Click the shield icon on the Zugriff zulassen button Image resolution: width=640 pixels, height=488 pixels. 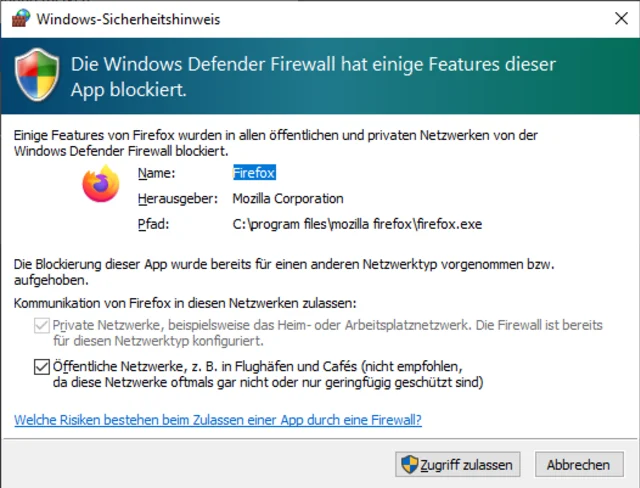[x=408, y=465]
